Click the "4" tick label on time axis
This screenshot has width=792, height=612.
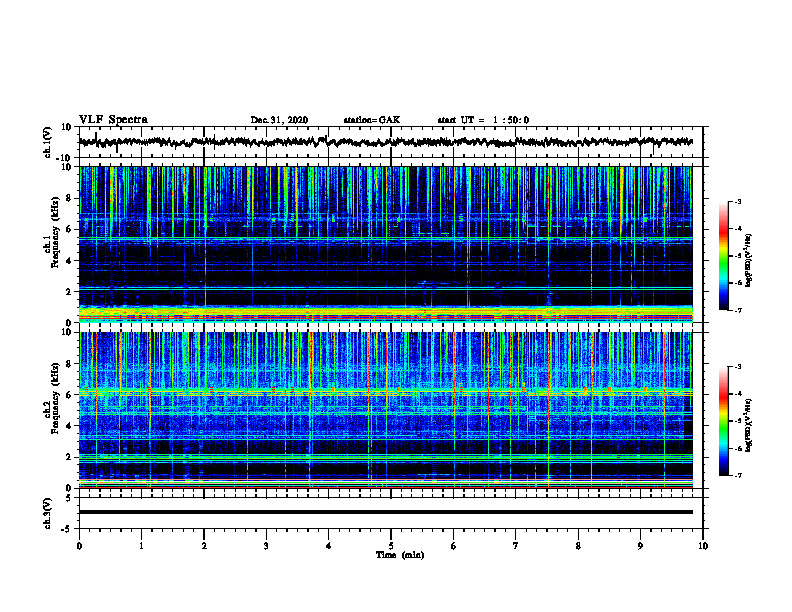[328, 546]
